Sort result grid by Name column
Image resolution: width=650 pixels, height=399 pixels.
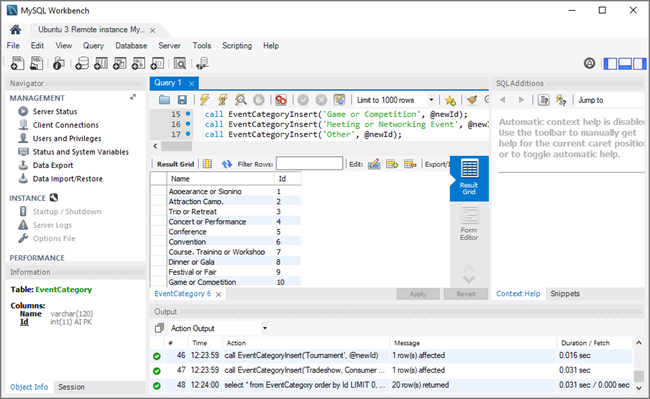pos(220,179)
